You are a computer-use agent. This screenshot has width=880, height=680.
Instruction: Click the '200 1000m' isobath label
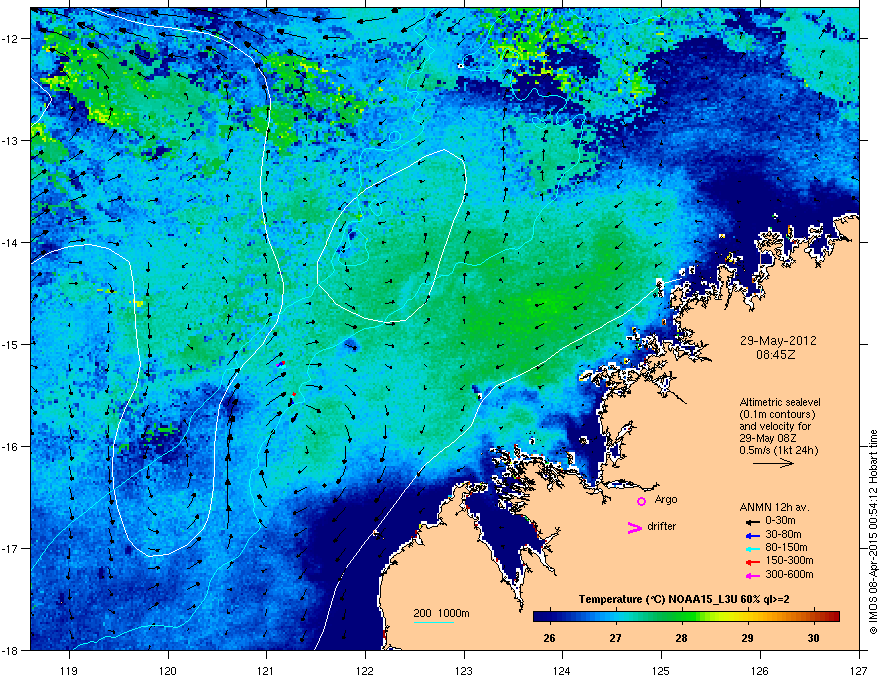pyautogui.click(x=441, y=613)
